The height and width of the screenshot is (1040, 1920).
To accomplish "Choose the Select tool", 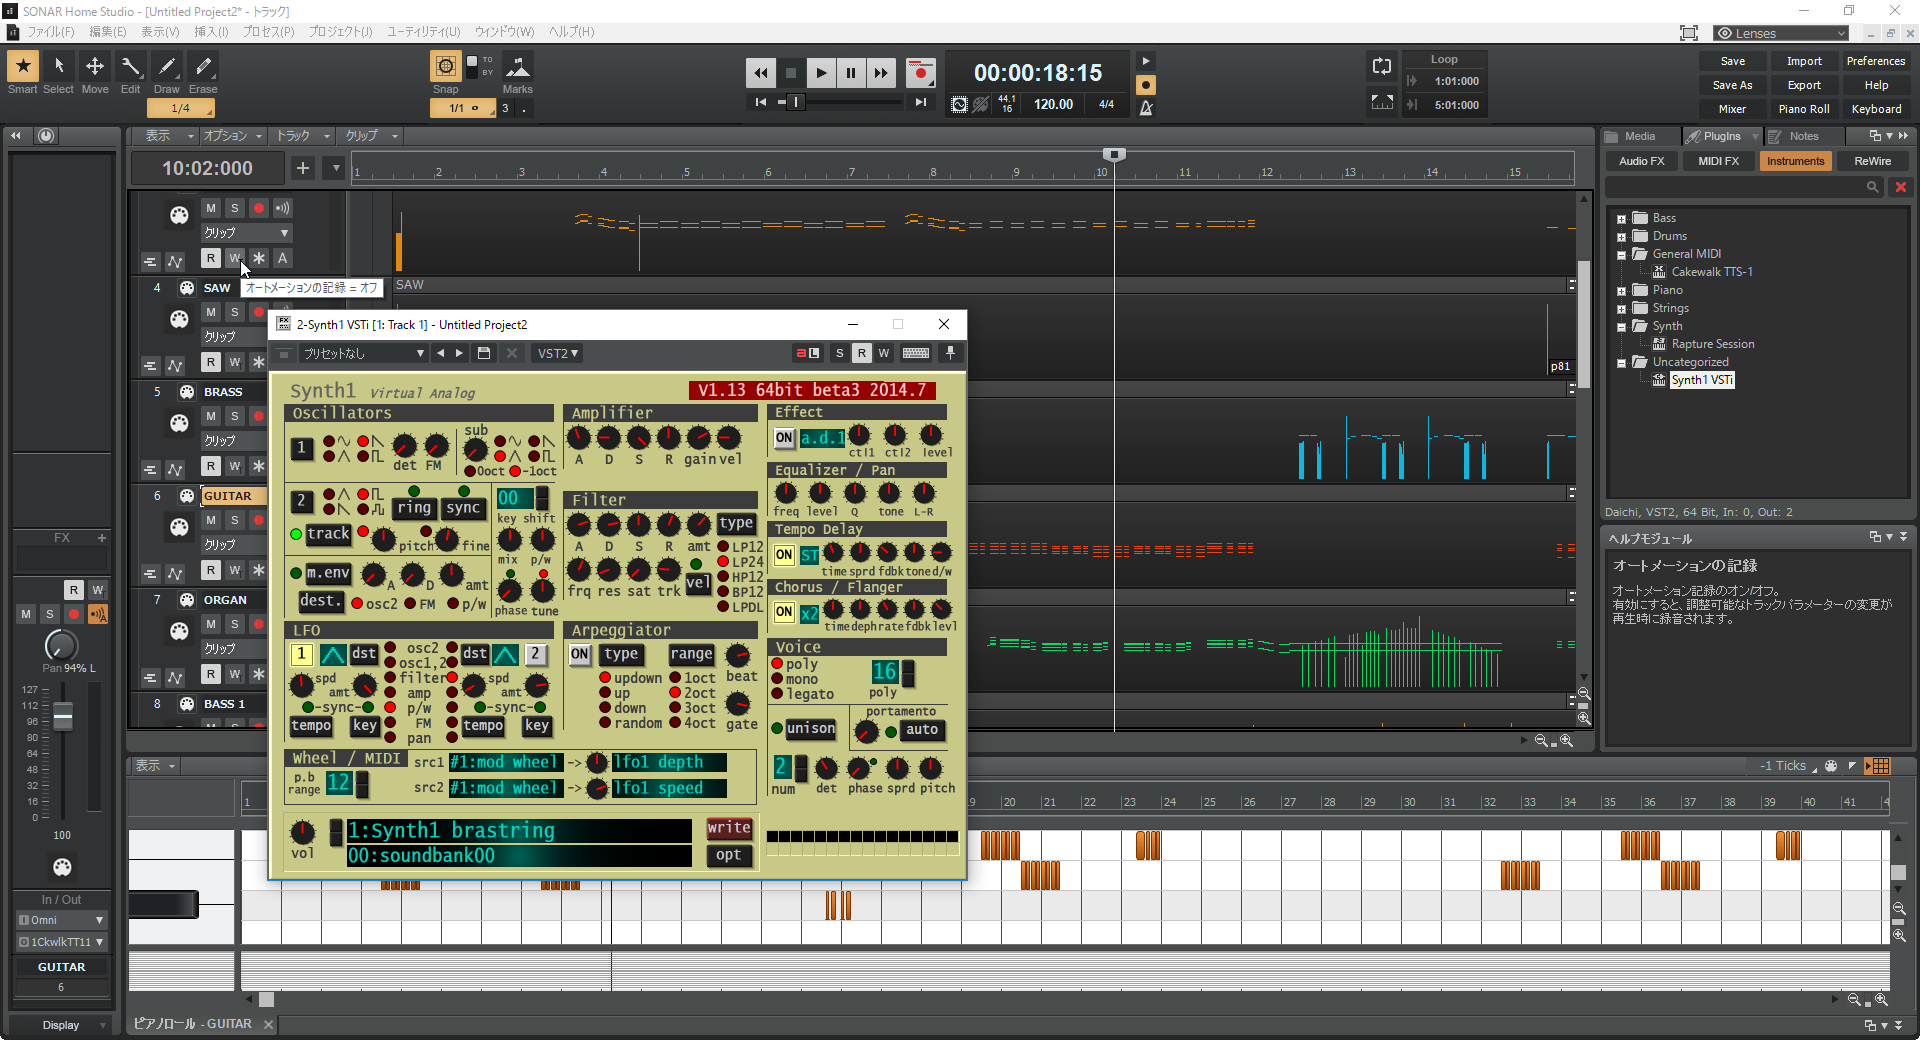I will pos(58,67).
